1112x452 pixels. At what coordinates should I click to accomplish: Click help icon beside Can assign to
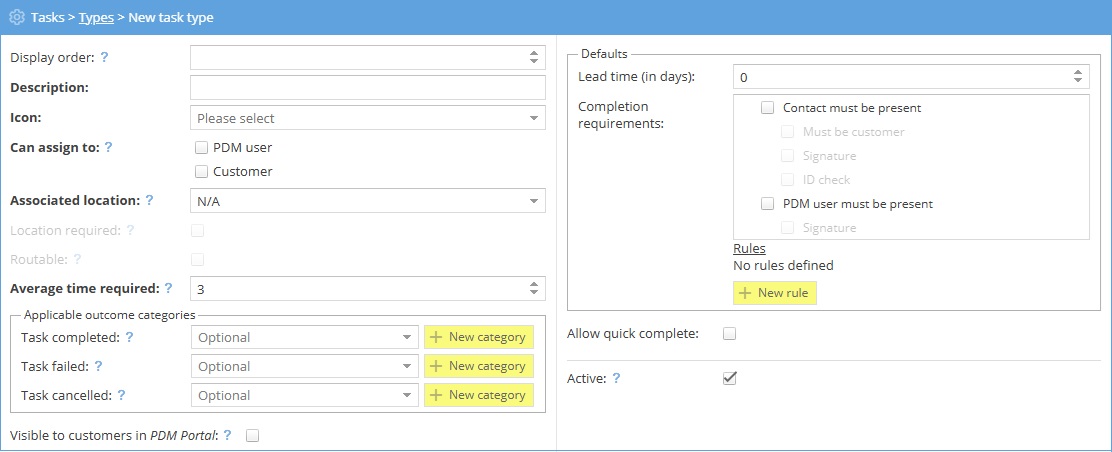tap(108, 147)
